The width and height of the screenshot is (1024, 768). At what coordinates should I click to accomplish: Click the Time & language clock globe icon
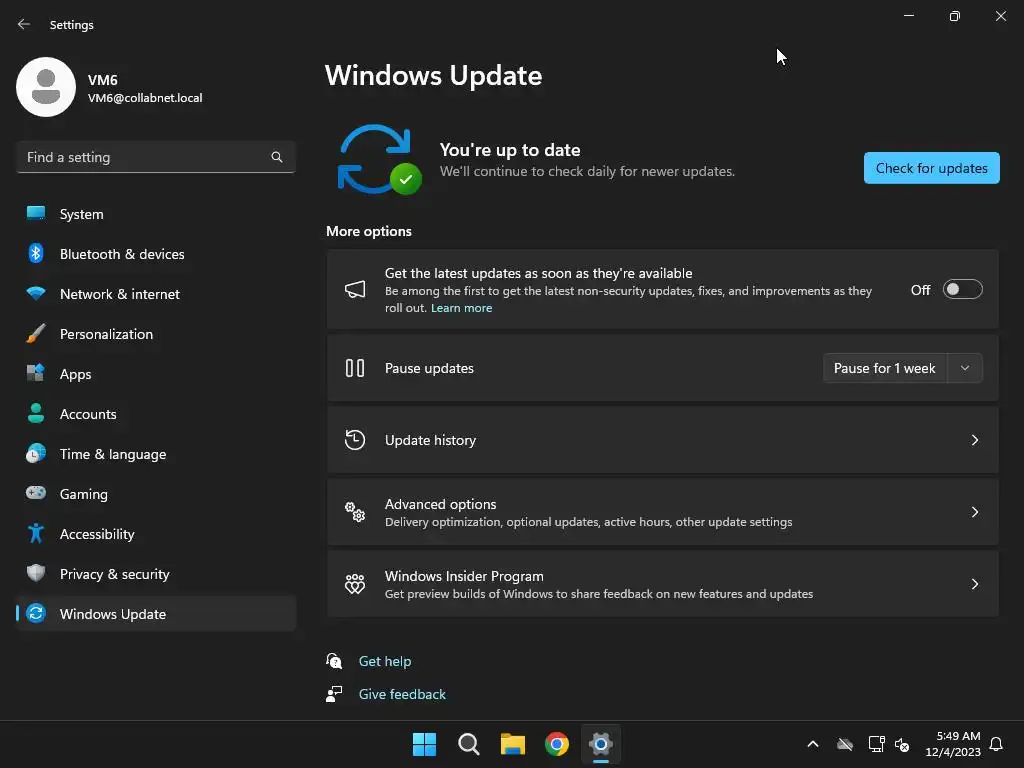click(x=36, y=453)
